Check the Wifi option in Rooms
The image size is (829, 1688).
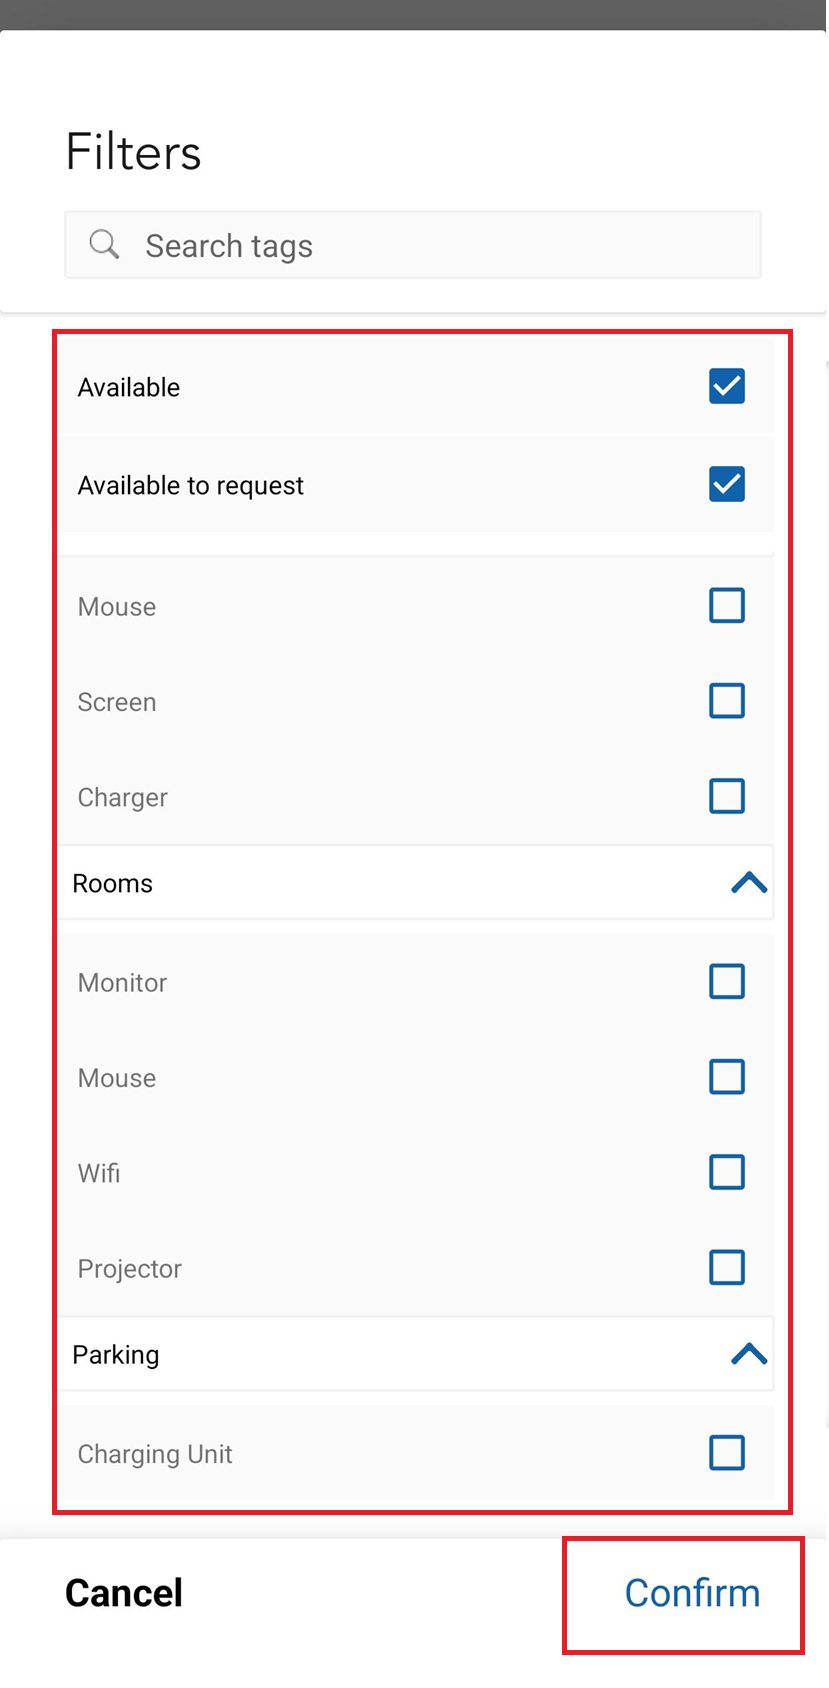pyautogui.click(x=727, y=1172)
